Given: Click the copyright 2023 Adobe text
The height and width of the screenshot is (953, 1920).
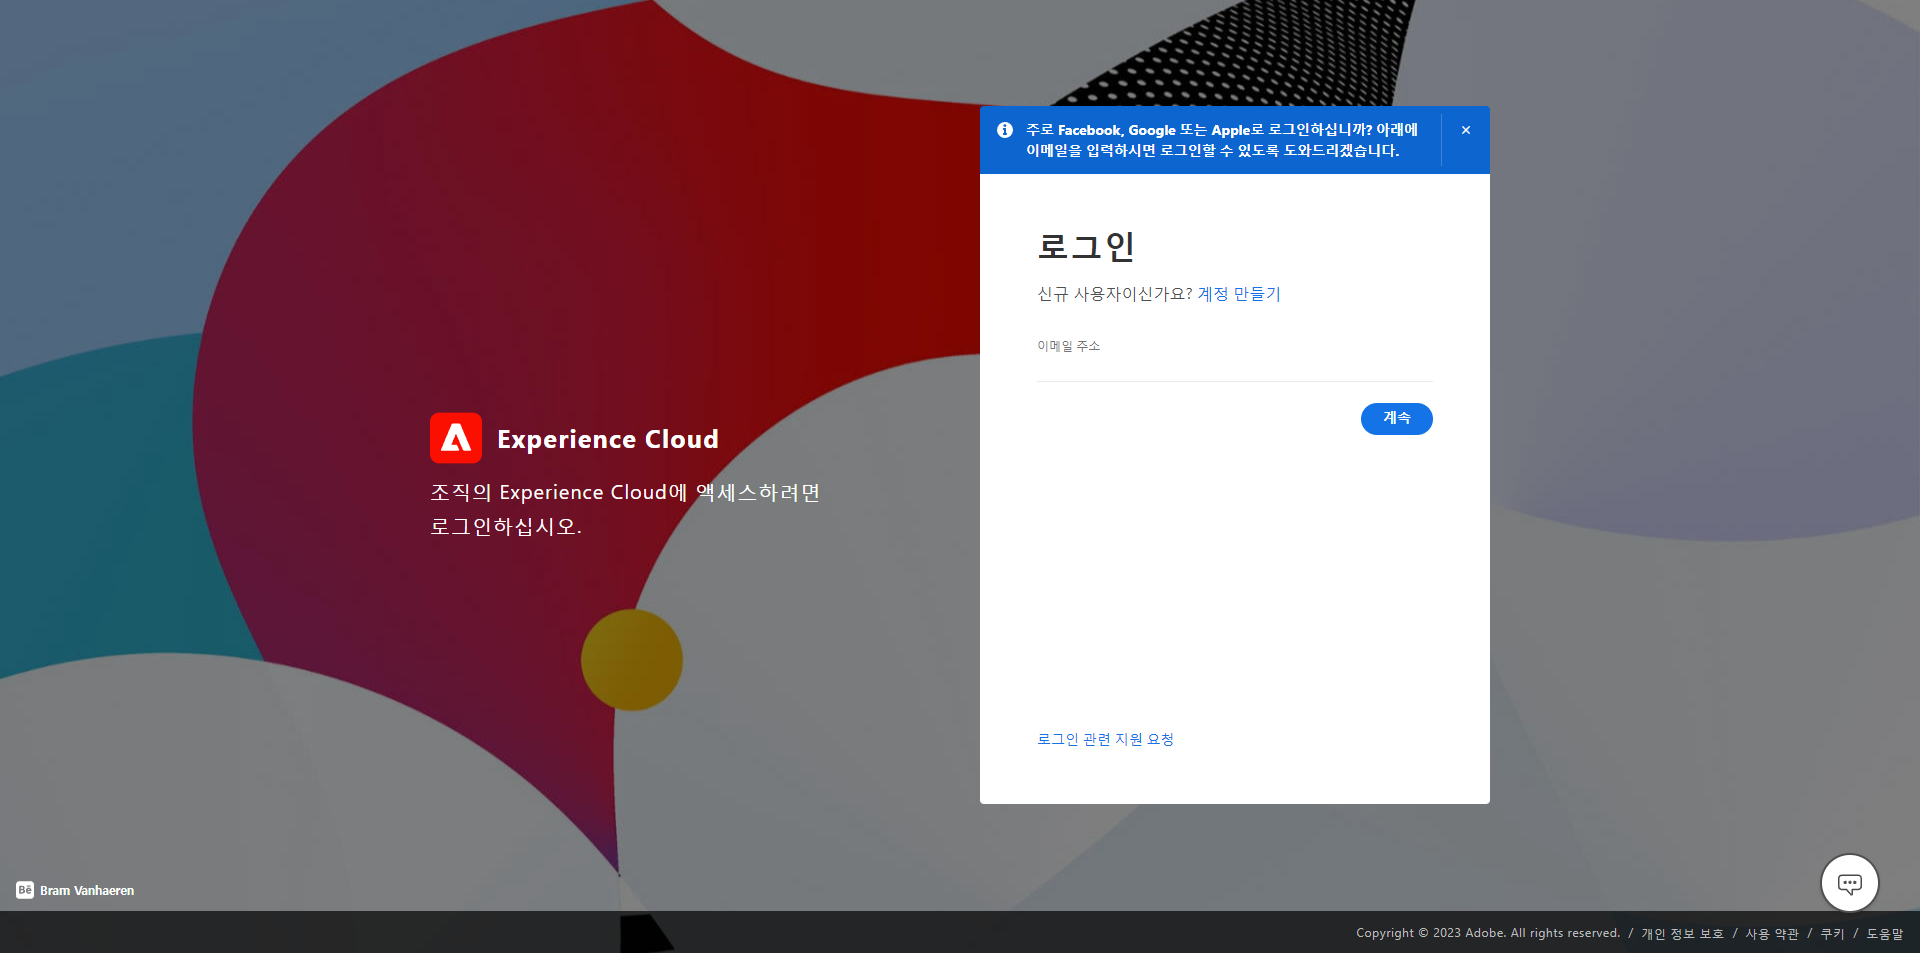Looking at the screenshot, I should pyautogui.click(x=1488, y=933).
